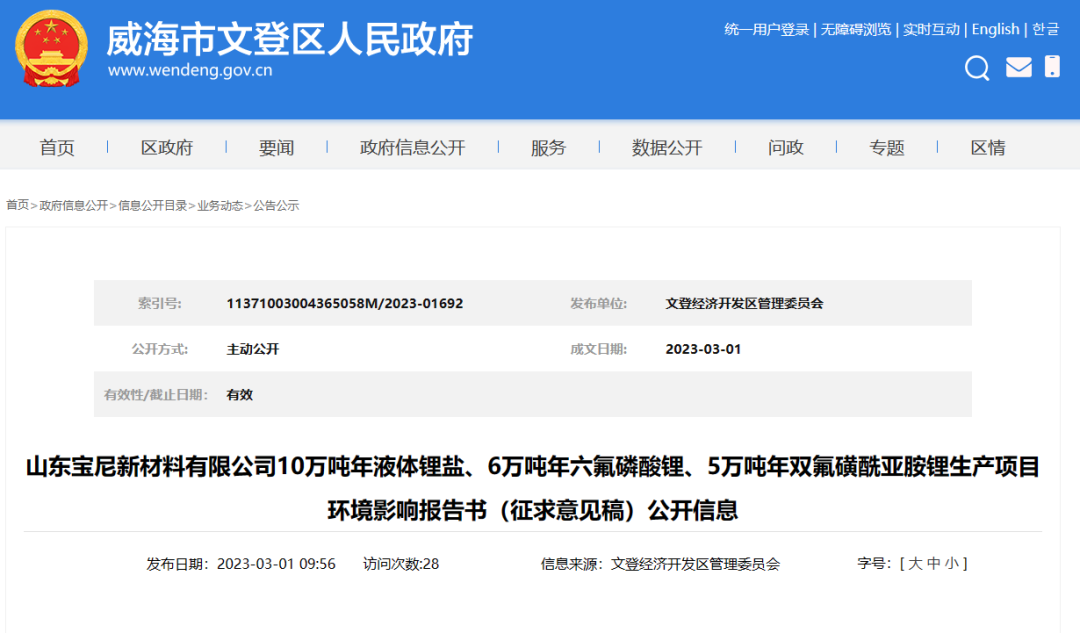The image size is (1080, 633).
Task: Open the mobile phone version icon
Action: (1052, 67)
